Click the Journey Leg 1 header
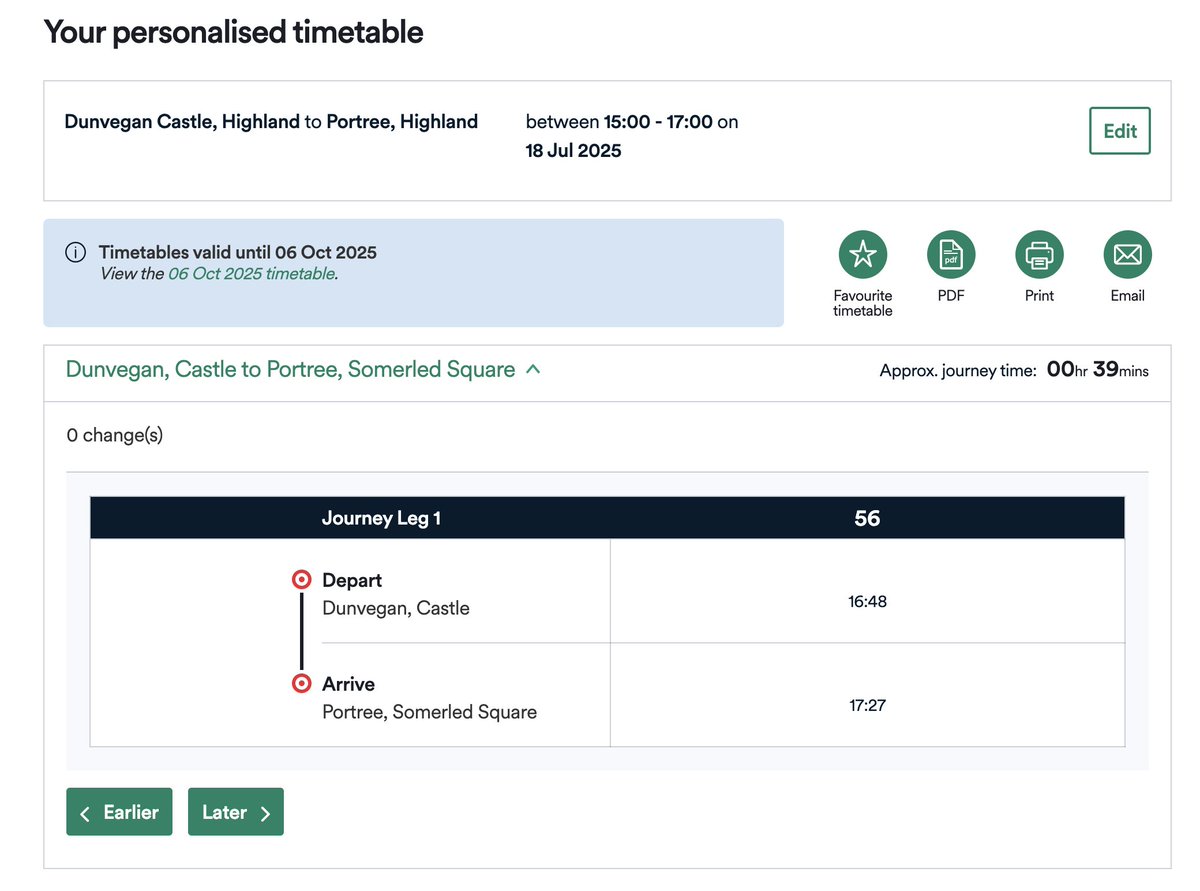The width and height of the screenshot is (1200, 891). tap(381, 518)
